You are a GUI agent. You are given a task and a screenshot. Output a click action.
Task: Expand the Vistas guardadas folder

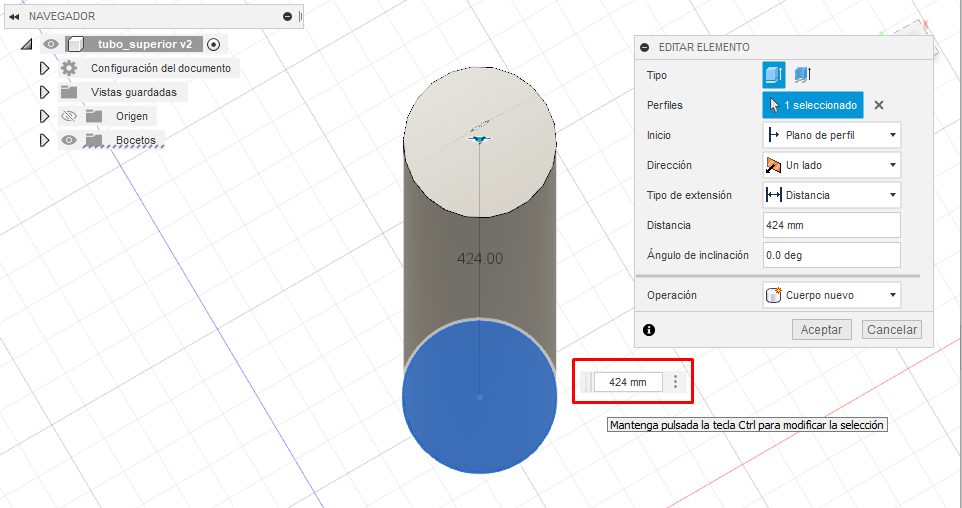coord(44,92)
